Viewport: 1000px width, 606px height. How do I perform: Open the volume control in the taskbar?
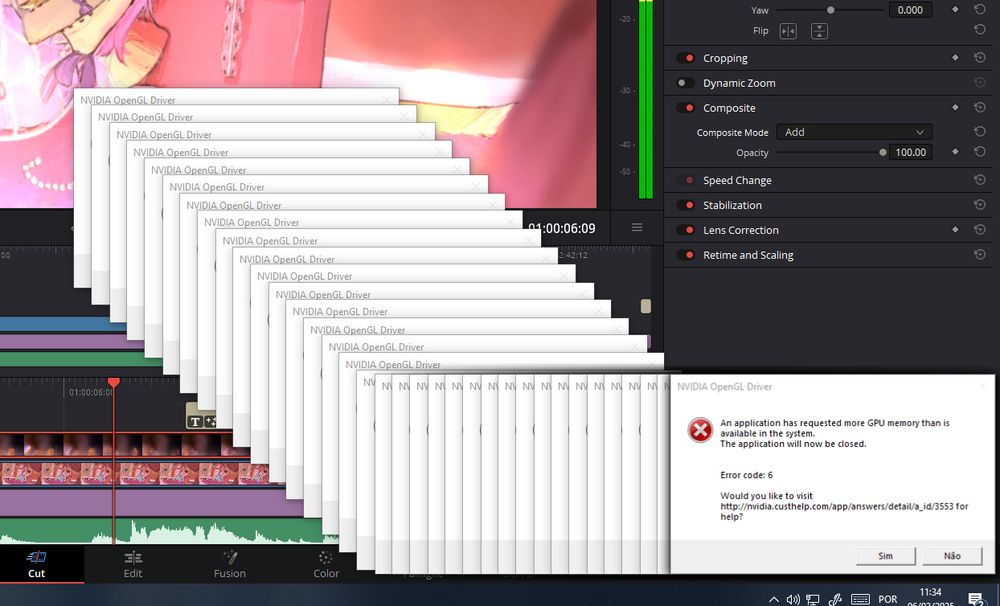[x=793, y=599]
